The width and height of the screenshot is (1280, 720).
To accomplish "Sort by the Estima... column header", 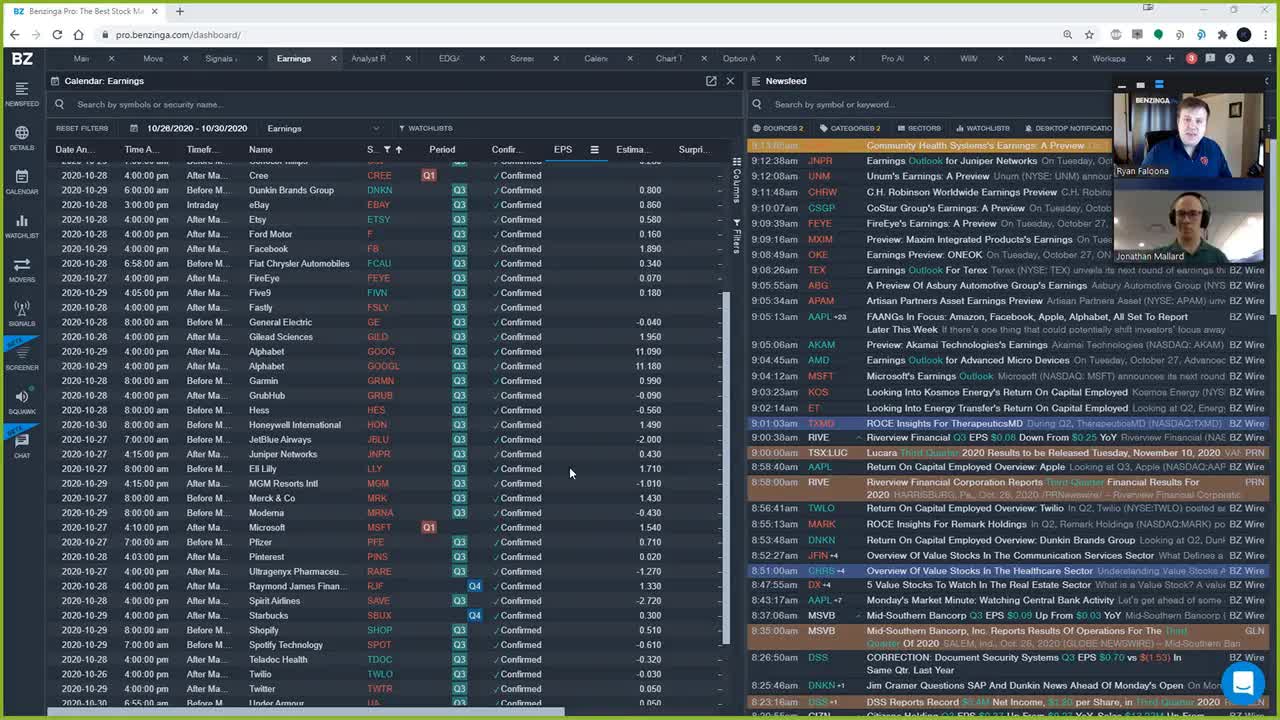I will pyautogui.click(x=631, y=150).
